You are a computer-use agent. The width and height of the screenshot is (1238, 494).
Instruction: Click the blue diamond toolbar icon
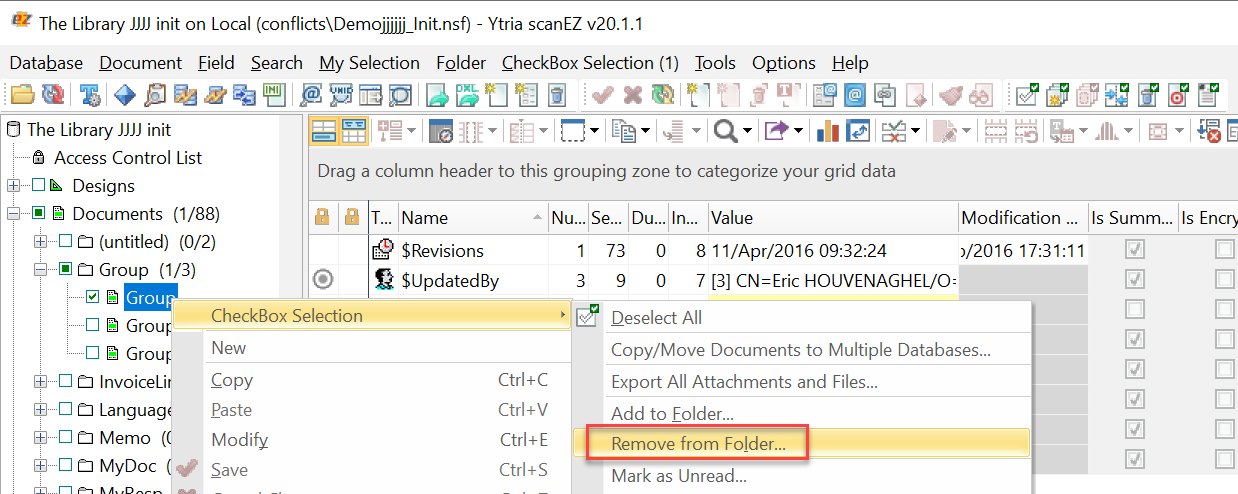pos(124,96)
